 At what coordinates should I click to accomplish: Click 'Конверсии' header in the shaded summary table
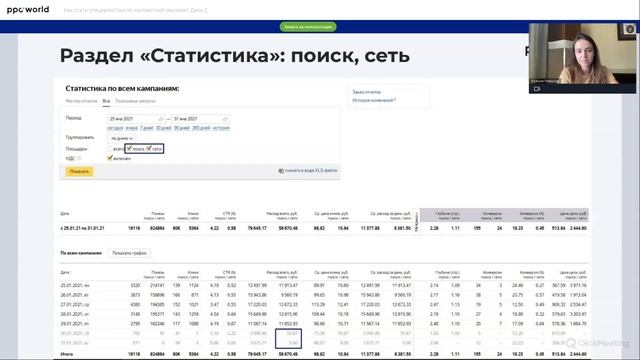(492, 213)
